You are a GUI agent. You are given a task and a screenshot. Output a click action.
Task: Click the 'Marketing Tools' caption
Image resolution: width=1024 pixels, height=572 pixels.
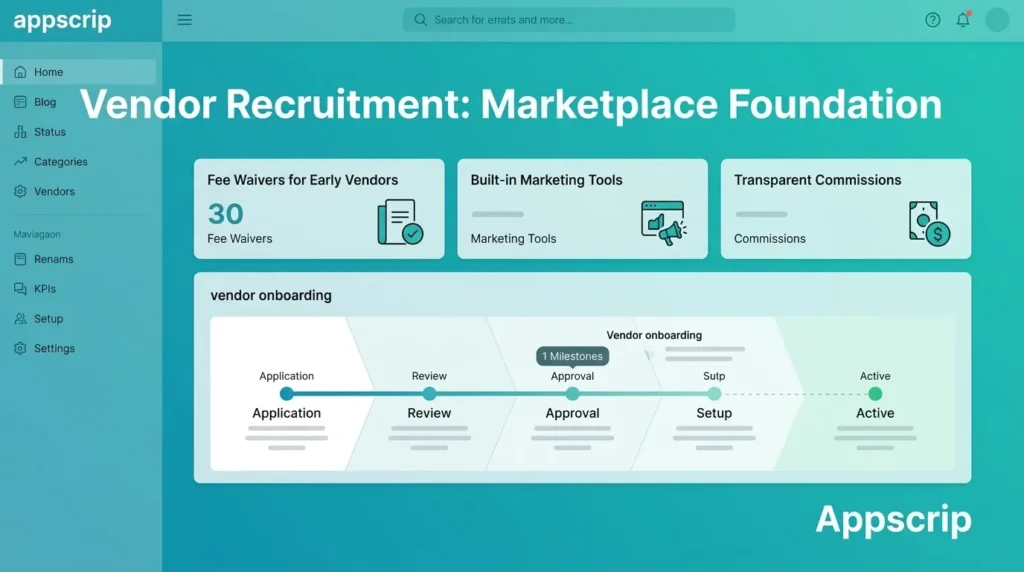pos(513,239)
